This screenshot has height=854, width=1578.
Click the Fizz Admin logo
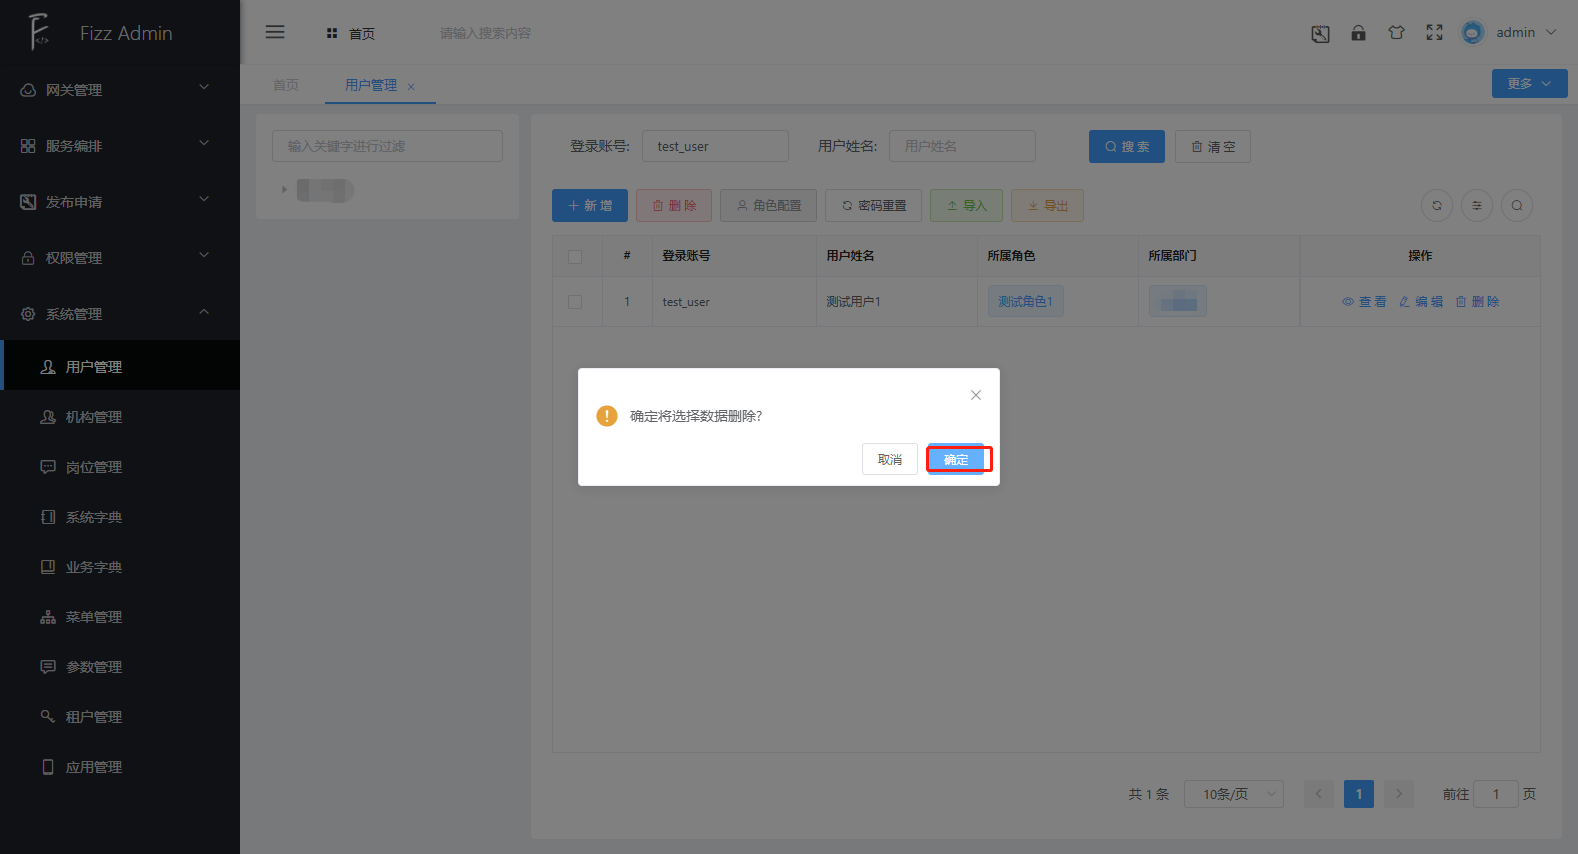pos(39,32)
